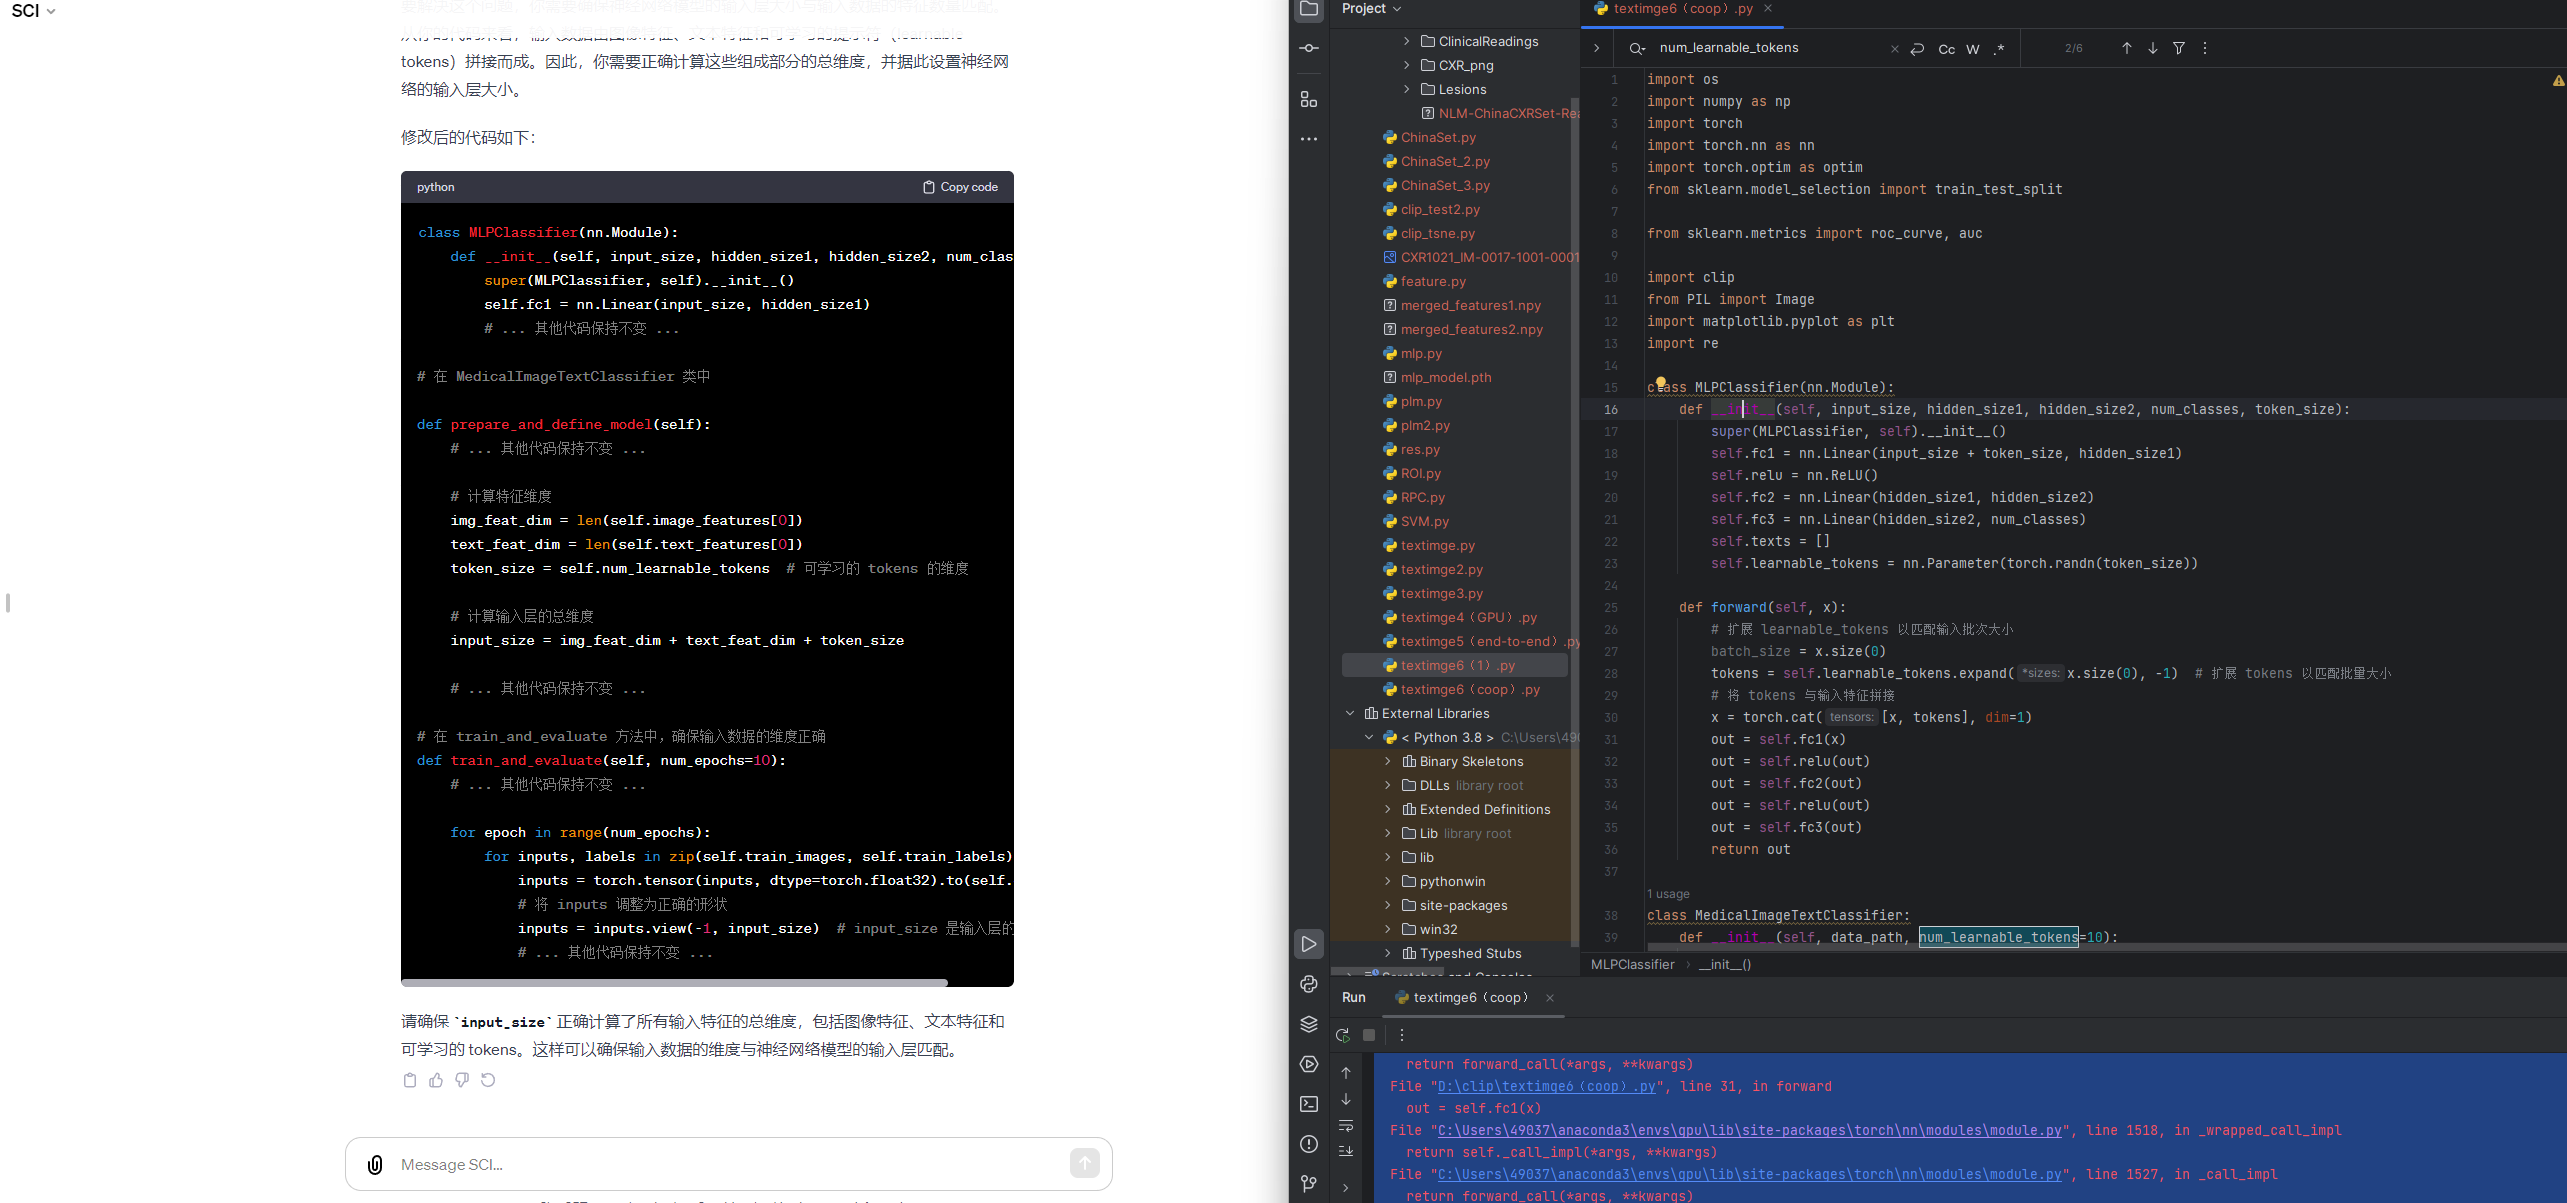Open Run panel more actions menu
Image resolution: width=2567 pixels, height=1203 pixels.
tap(1401, 1035)
